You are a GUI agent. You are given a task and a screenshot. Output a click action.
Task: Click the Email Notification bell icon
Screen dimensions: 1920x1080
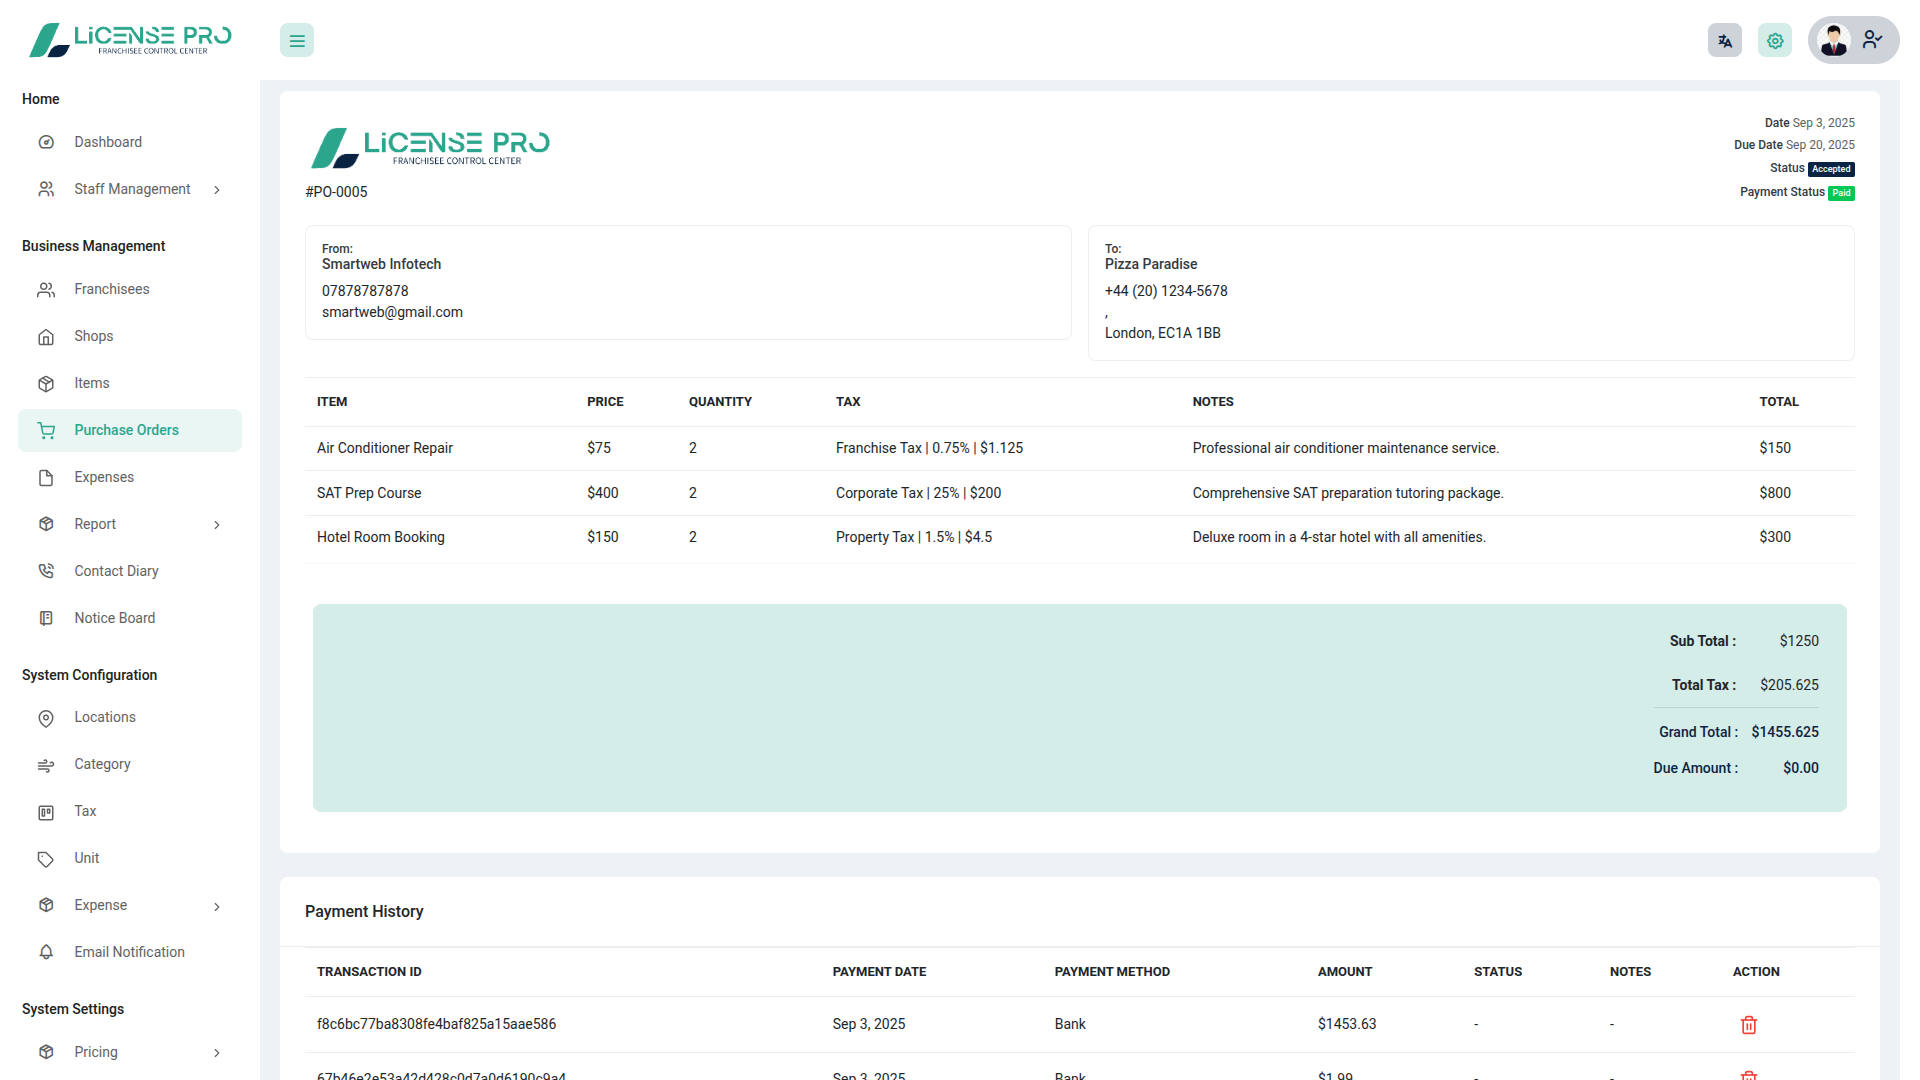pos(46,952)
